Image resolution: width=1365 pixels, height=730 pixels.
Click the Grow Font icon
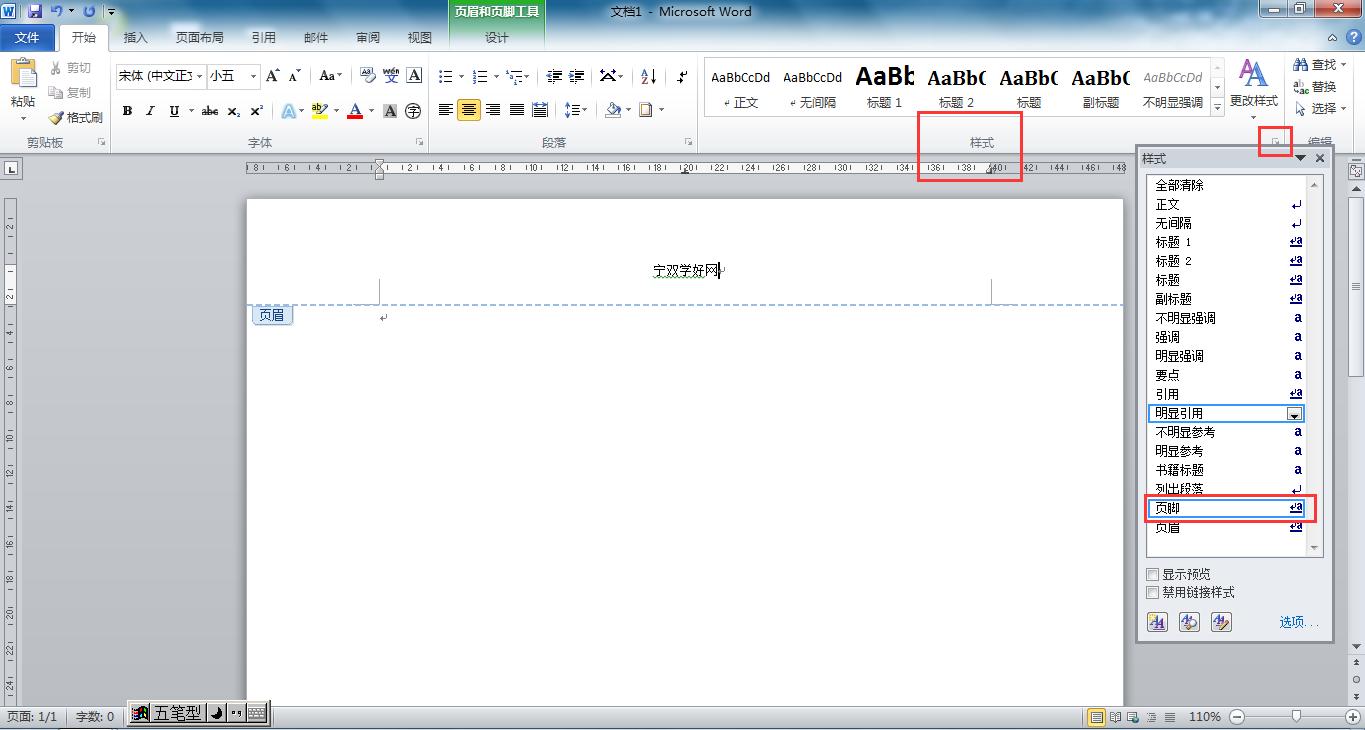(x=272, y=76)
